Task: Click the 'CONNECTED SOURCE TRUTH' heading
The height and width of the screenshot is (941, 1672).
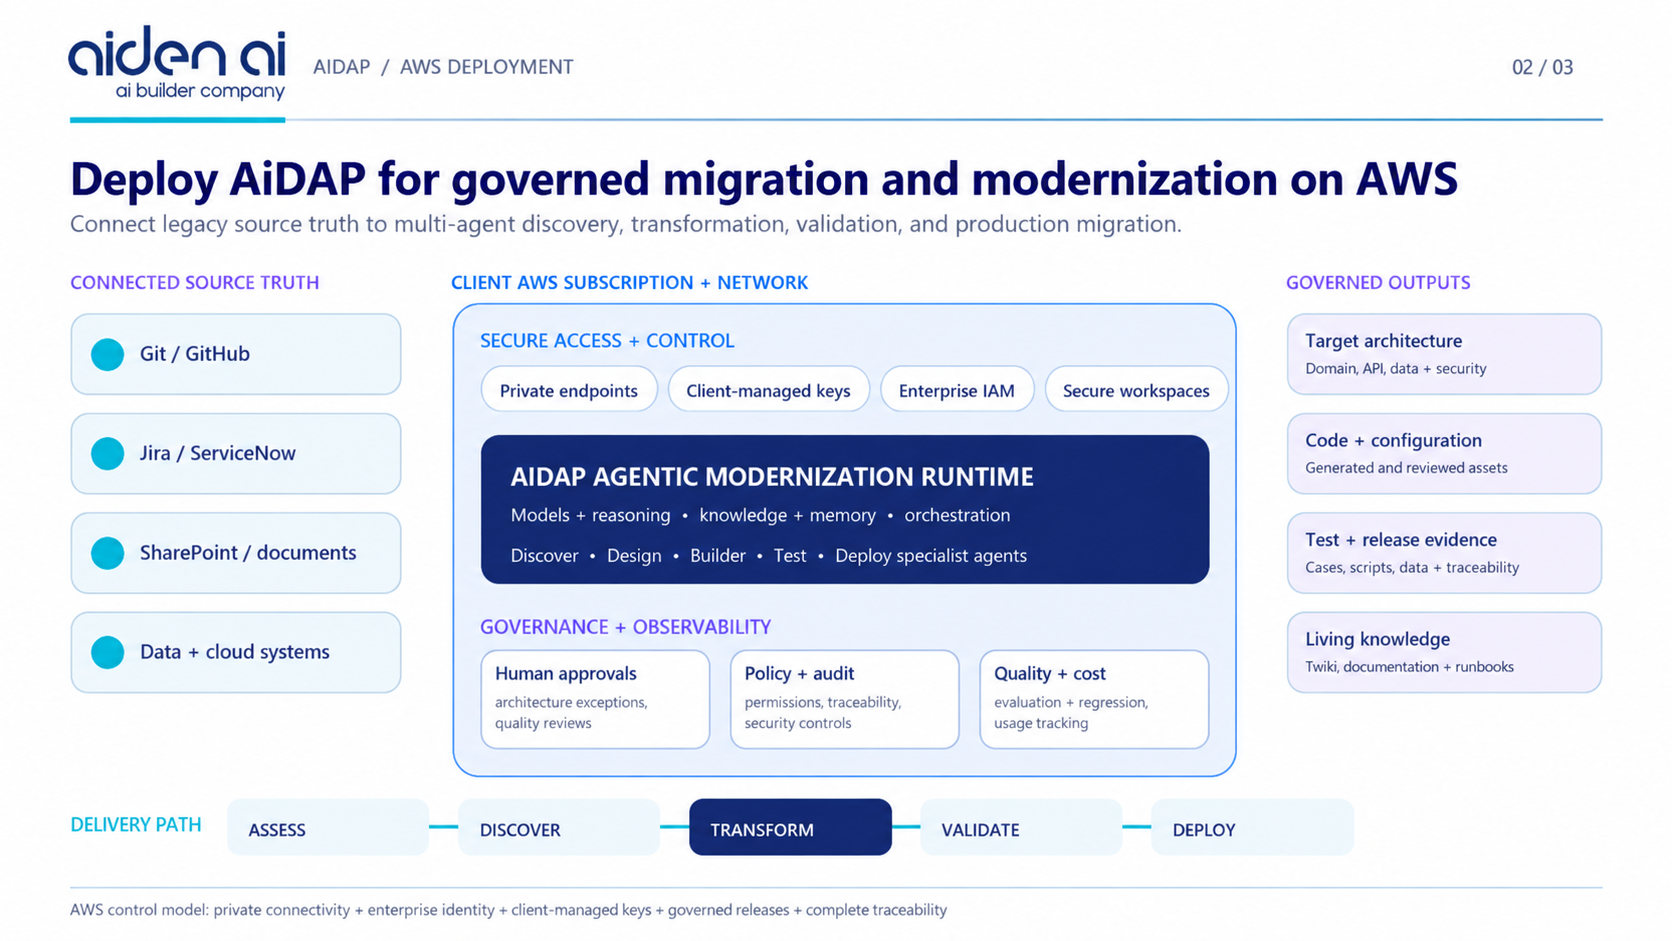Action: (195, 283)
